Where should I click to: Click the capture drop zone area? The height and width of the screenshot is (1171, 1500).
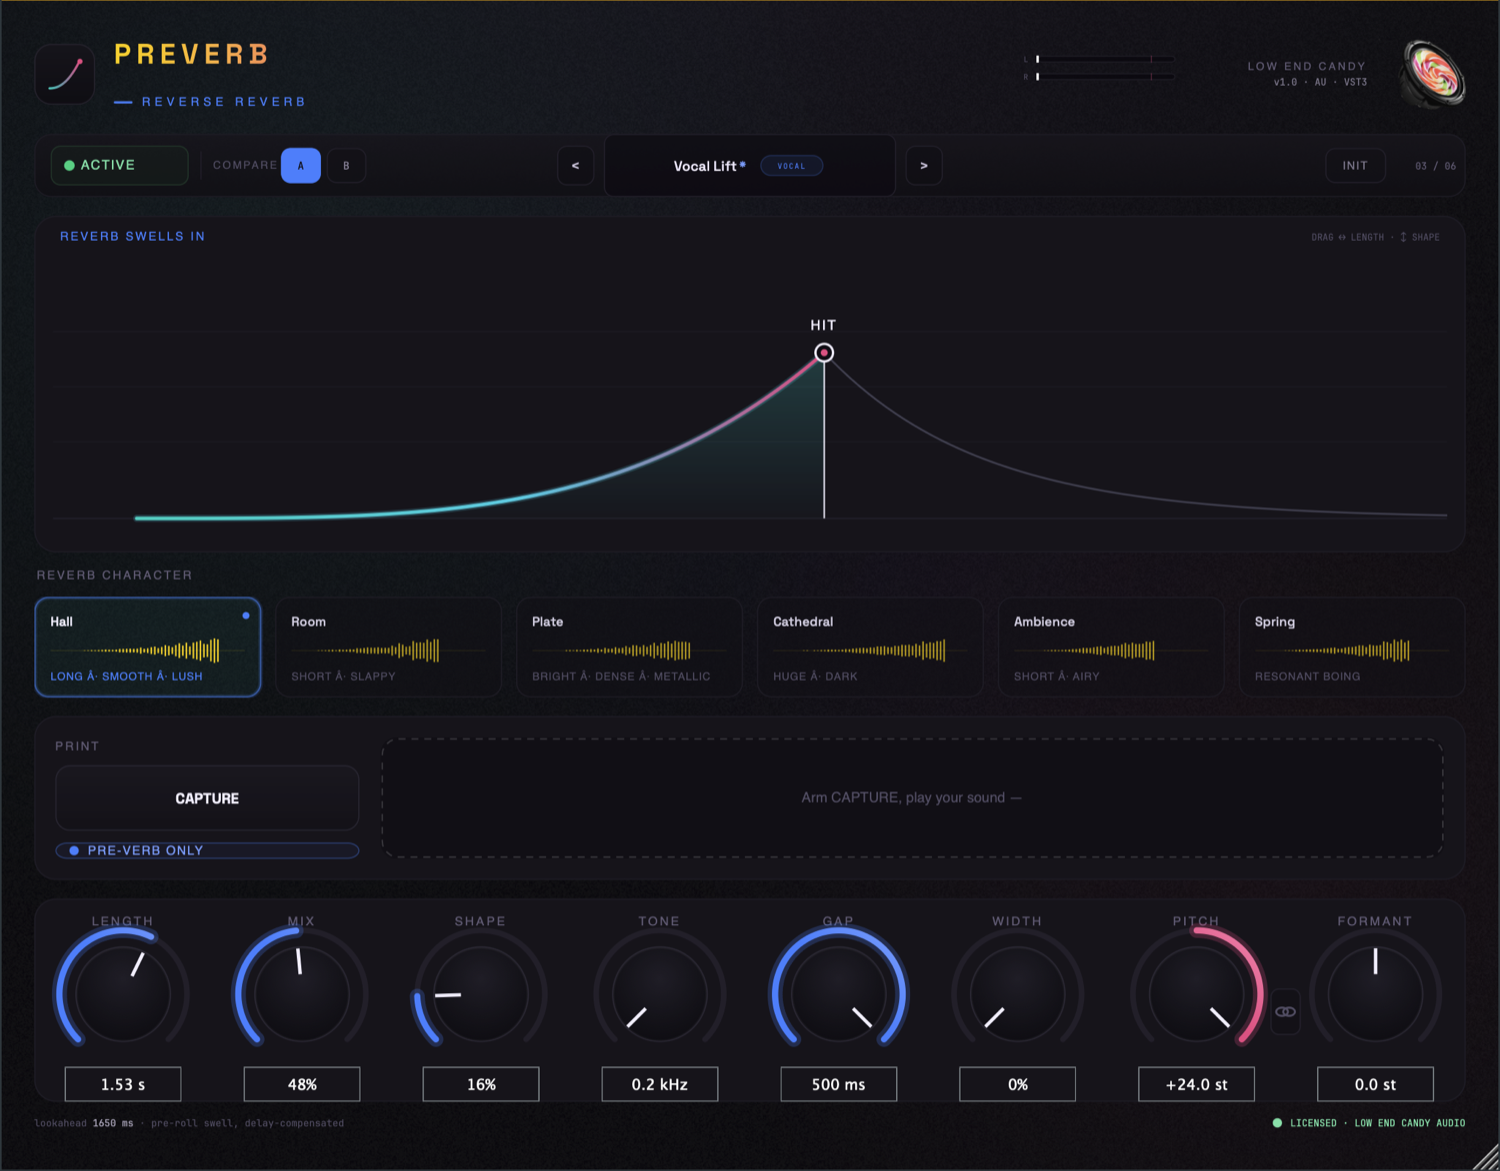(912, 798)
